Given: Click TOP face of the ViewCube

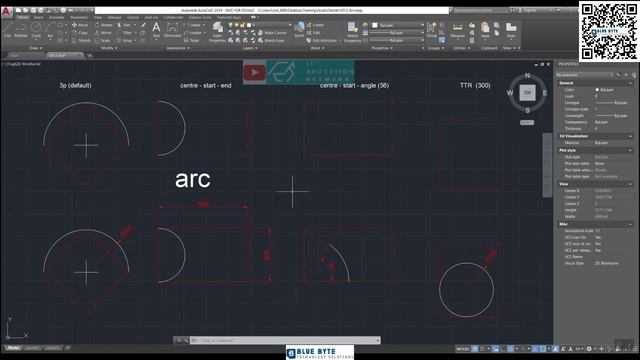Looking at the screenshot, I should 527,93.
